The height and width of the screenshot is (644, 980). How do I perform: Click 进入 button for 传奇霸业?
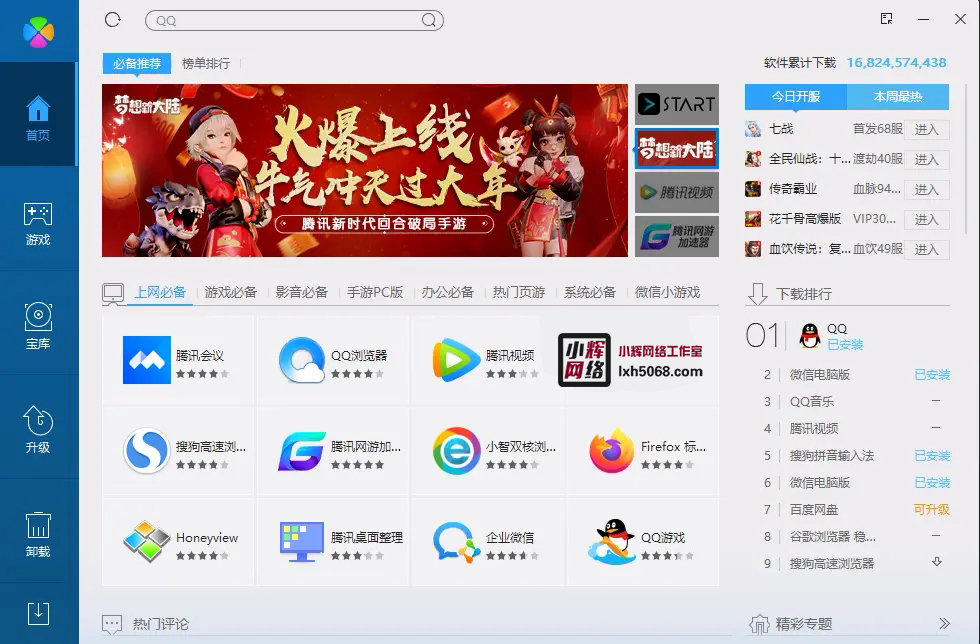(927, 189)
